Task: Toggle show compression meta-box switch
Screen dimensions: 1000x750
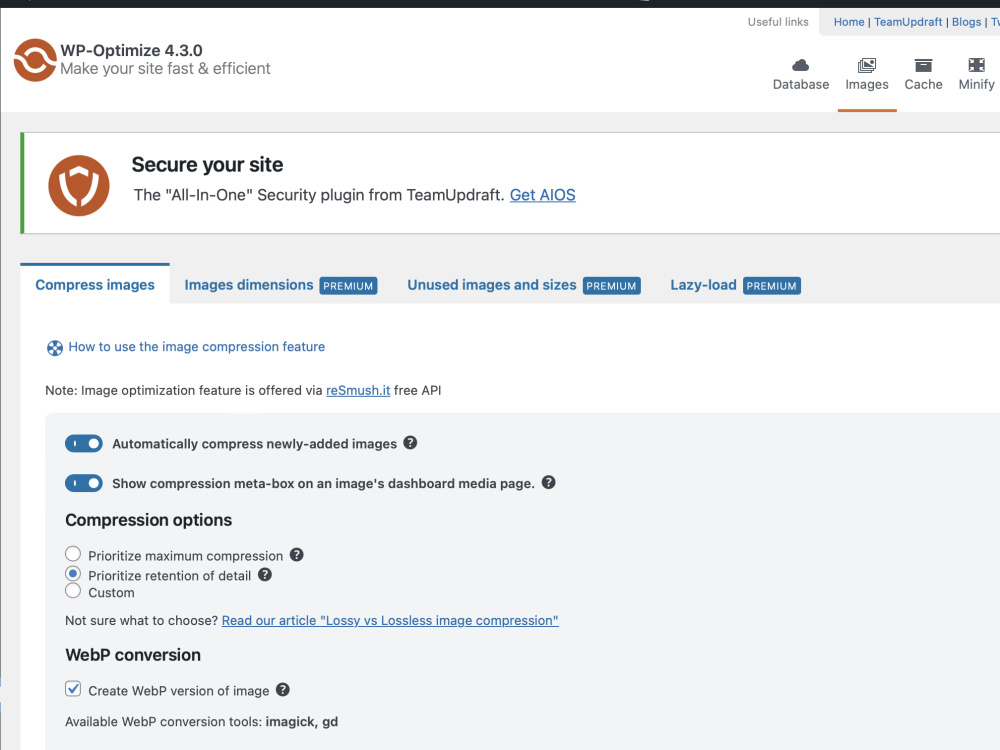Action: 84,483
